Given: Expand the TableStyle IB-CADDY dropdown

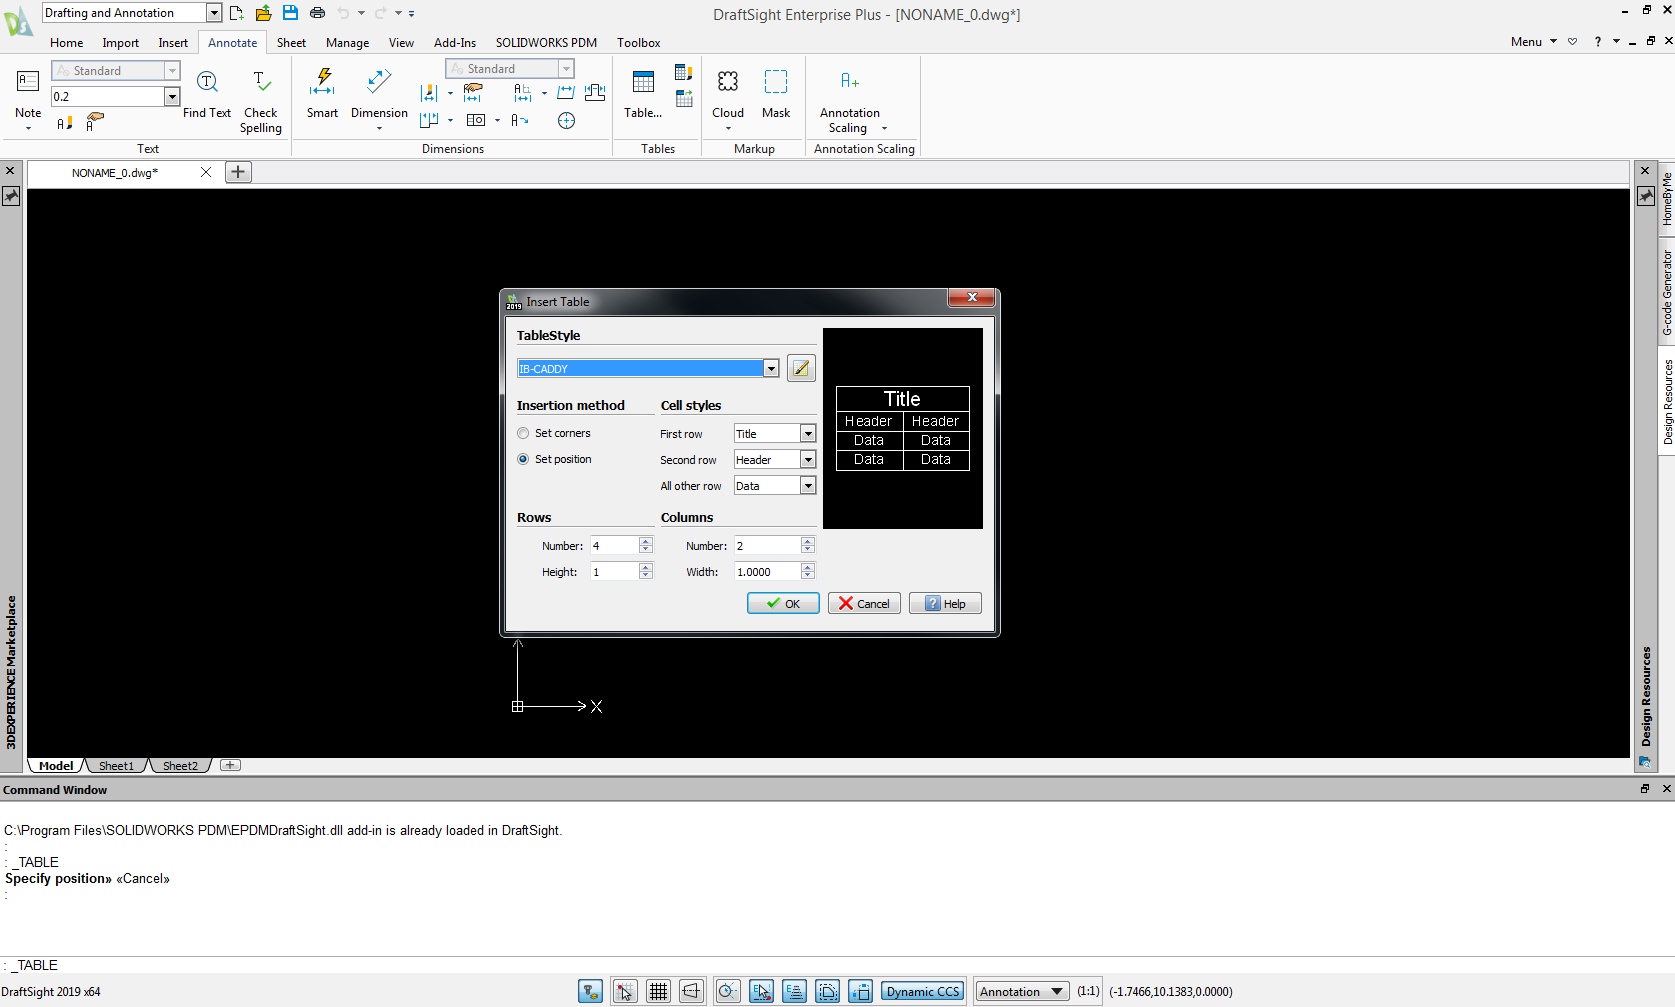Looking at the screenshot, I should (x=771, y=369).
